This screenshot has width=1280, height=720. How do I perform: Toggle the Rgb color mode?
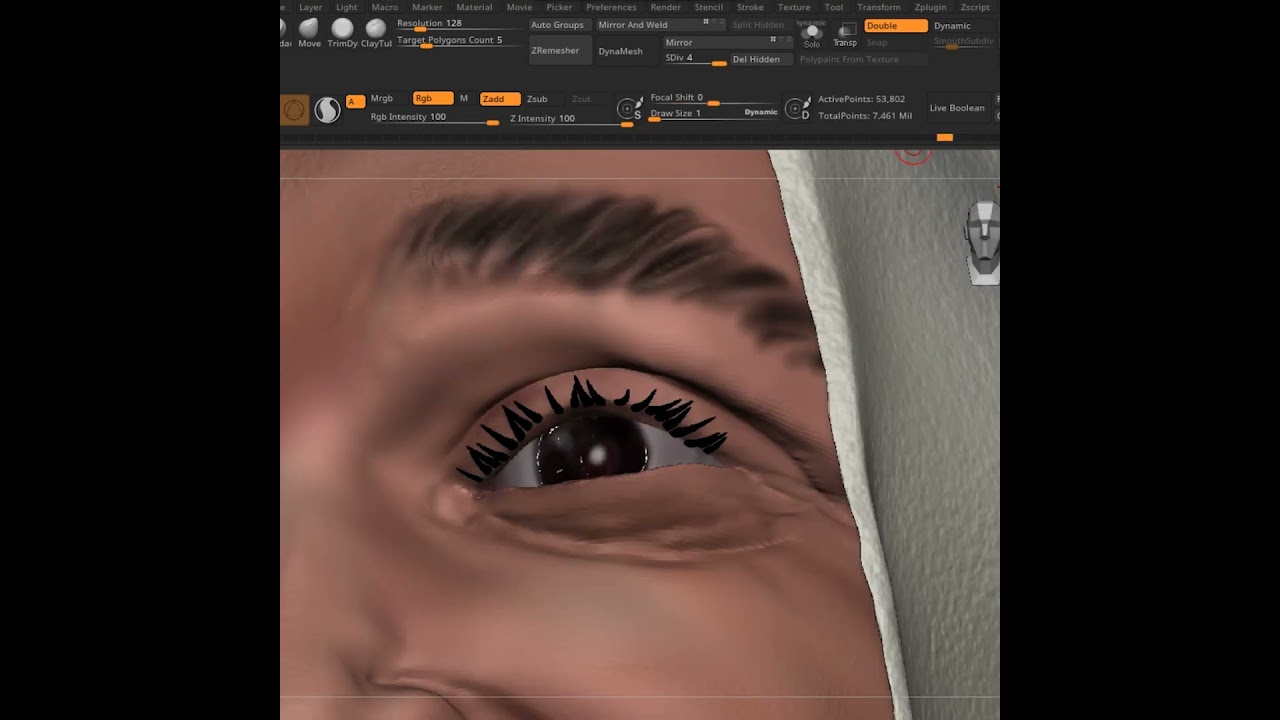433,98
